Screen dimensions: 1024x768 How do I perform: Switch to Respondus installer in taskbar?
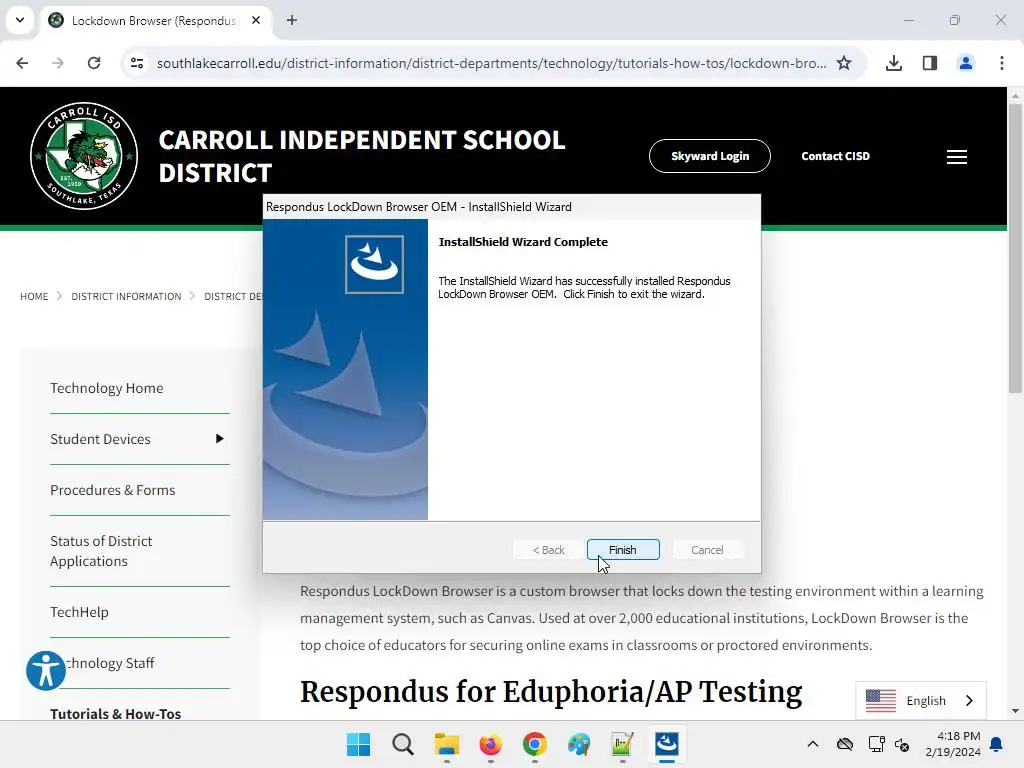[x=667, y=744]
